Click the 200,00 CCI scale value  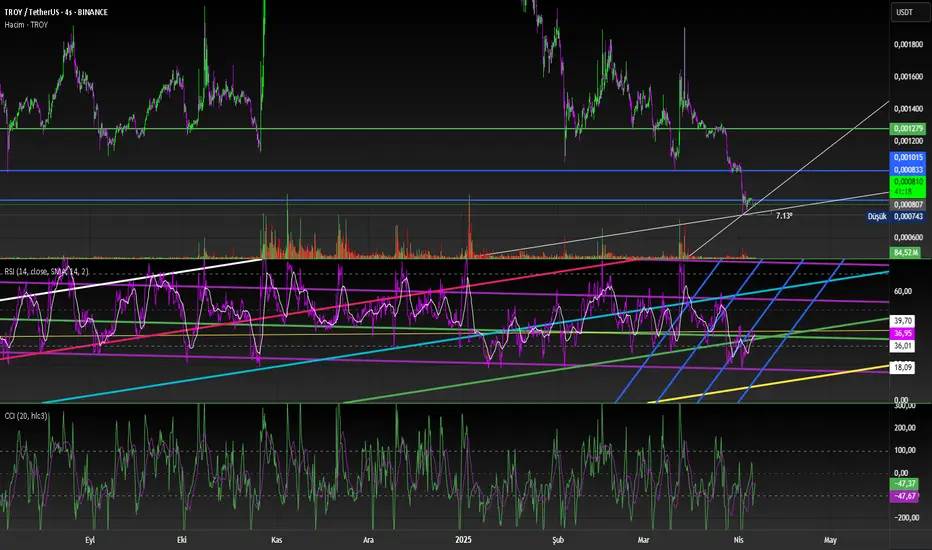click(905, 428)
